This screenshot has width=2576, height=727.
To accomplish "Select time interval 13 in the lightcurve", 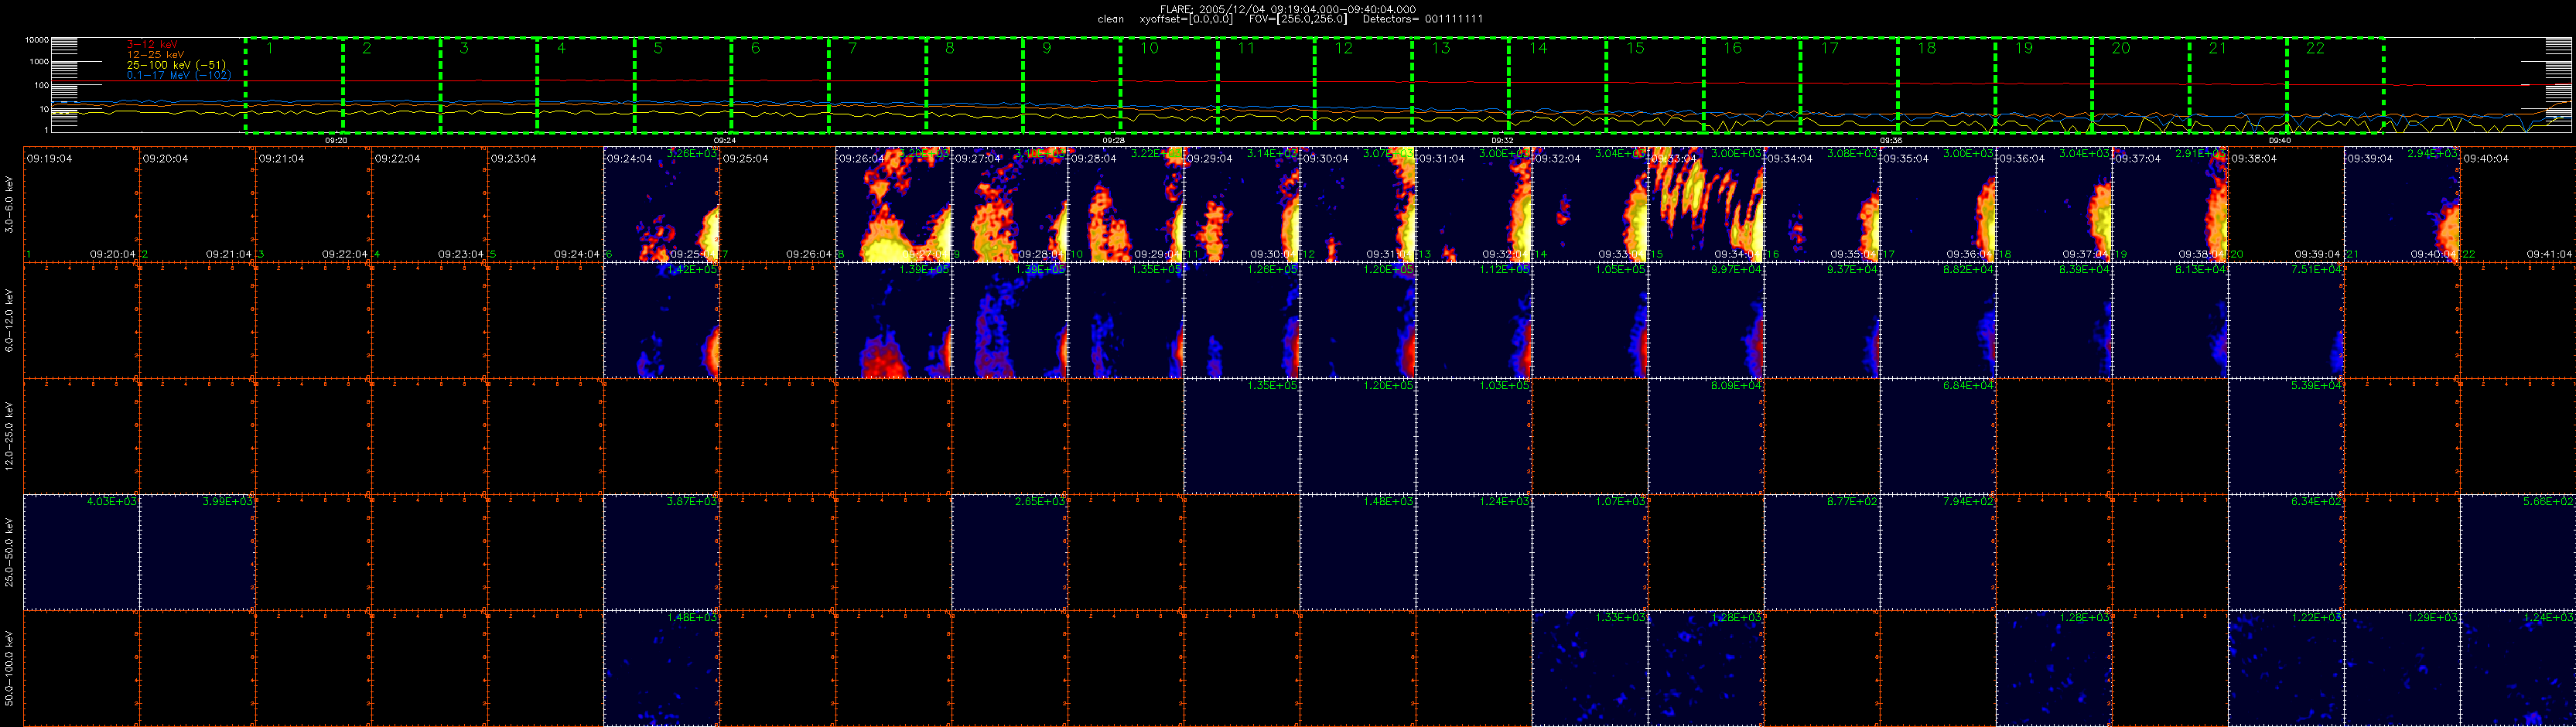I will click(1460, 85).
